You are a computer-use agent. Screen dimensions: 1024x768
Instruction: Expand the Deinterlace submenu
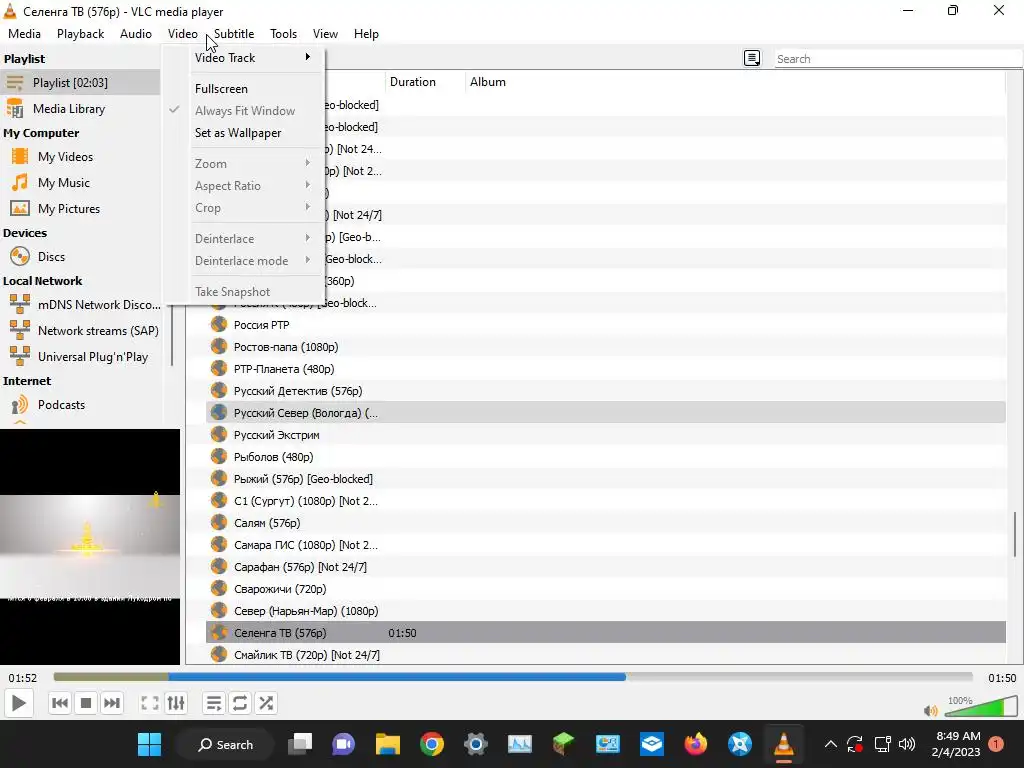tap(244, 239)
